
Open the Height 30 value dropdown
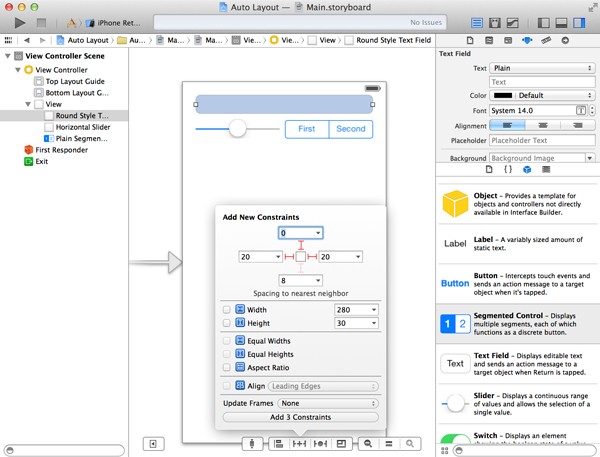(374, 323)
